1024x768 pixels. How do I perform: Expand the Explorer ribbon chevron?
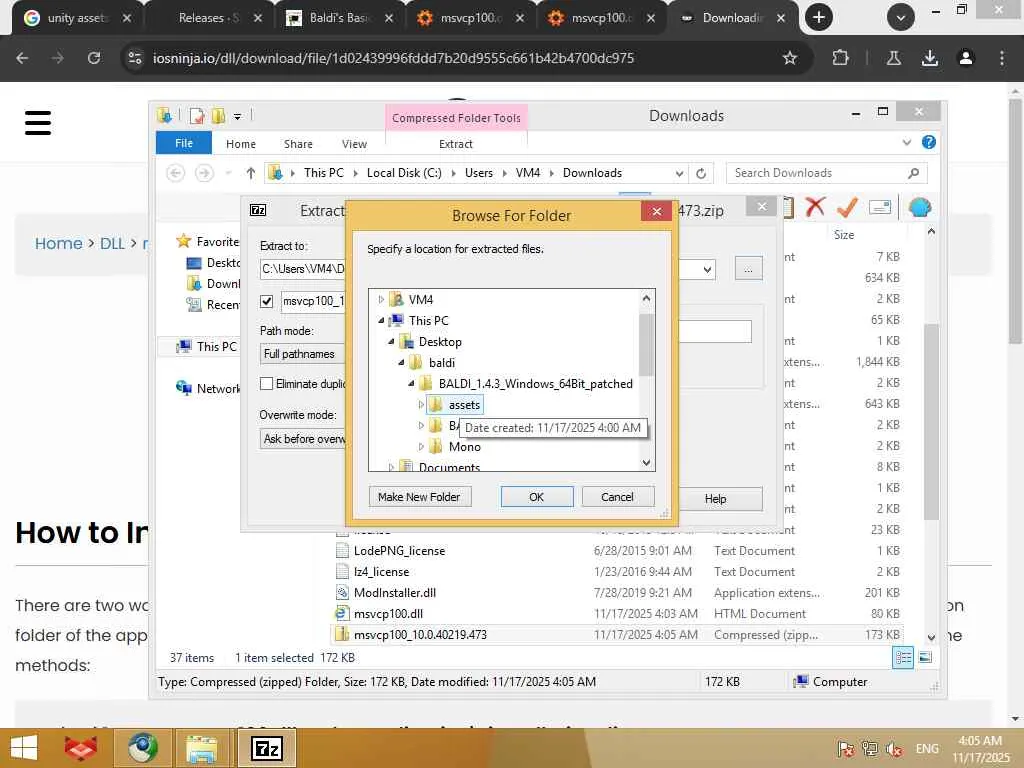click(906, 142)
